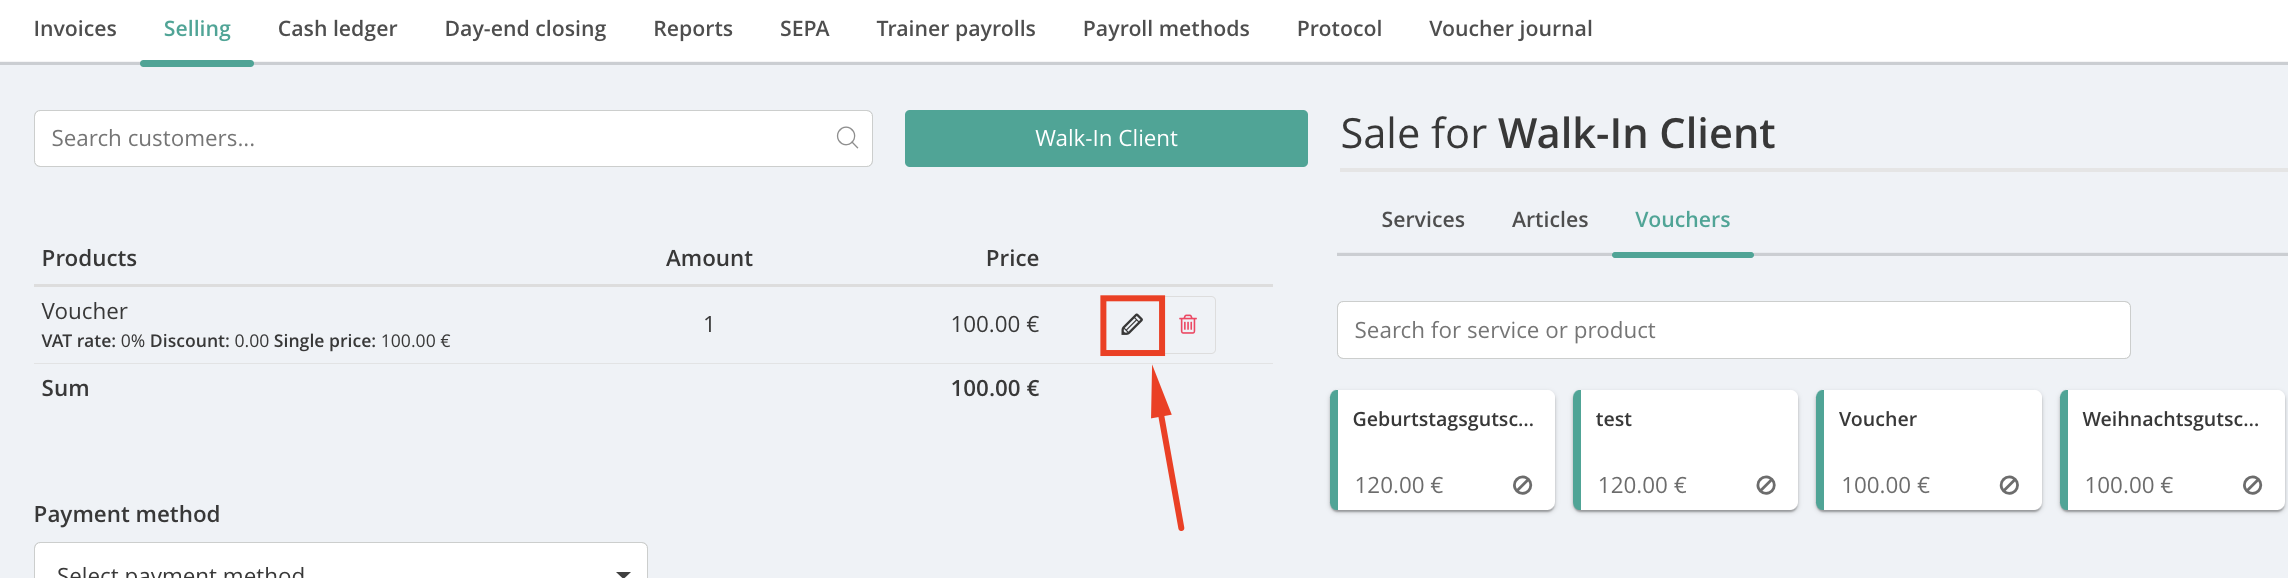Delete the Voucher row with trash icon
This screenshot has height=578, width=2288.
pyautogui.click(x=1188, y=324)
